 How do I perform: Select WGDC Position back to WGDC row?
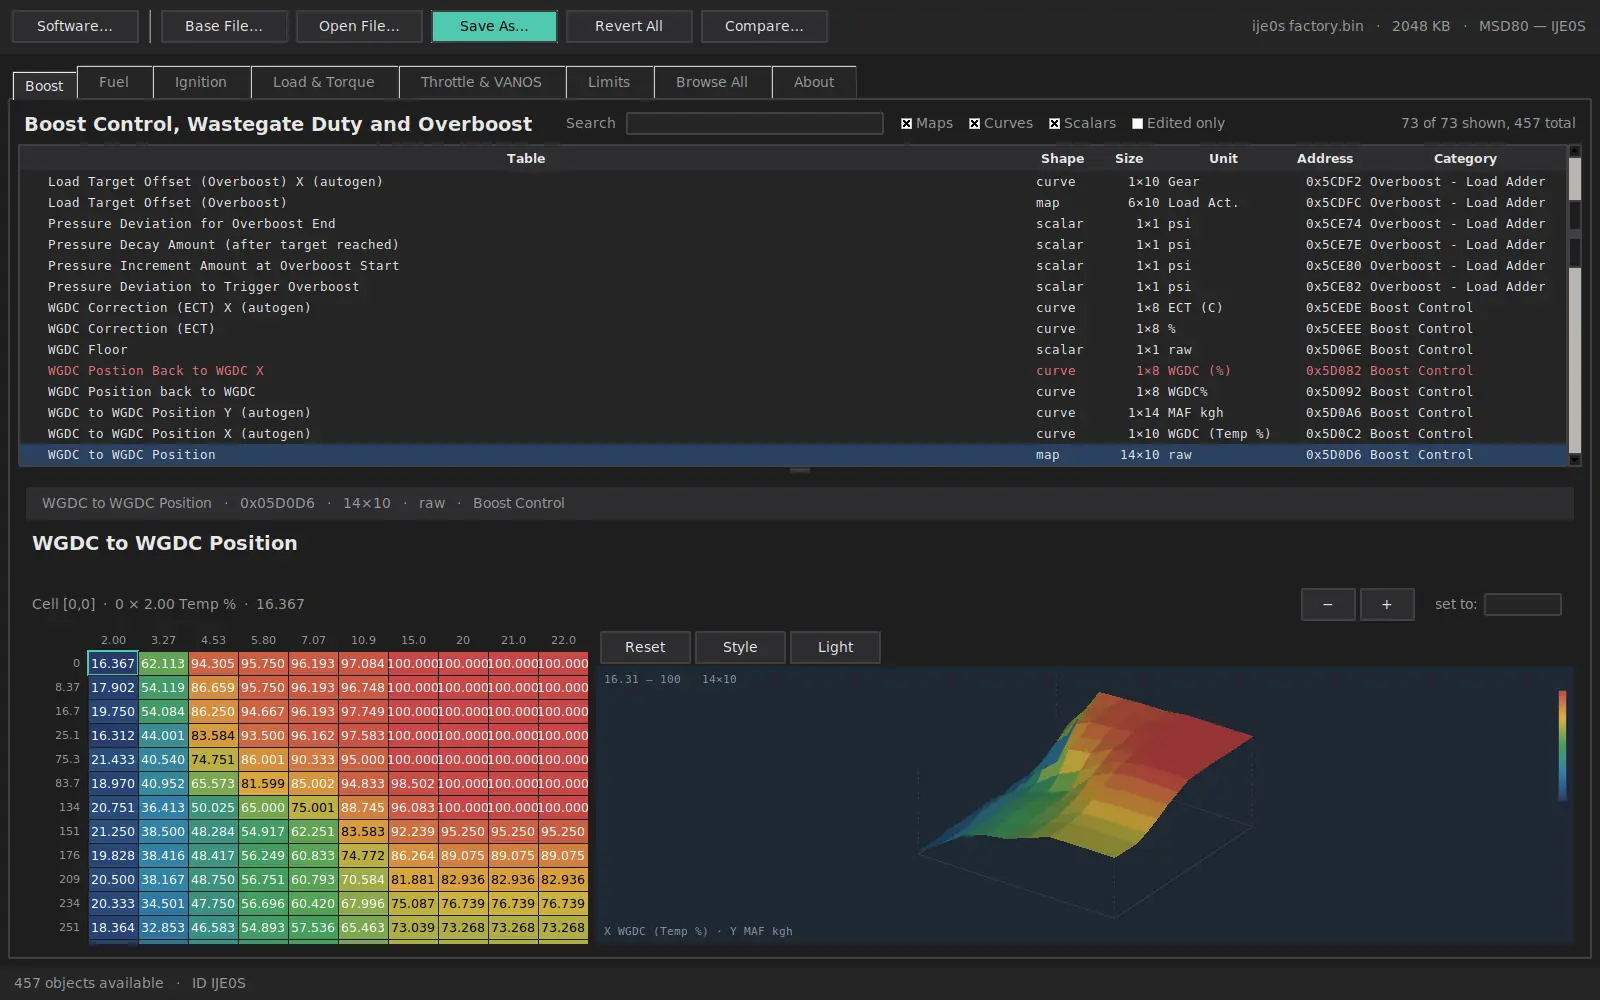tap(793, 392)
